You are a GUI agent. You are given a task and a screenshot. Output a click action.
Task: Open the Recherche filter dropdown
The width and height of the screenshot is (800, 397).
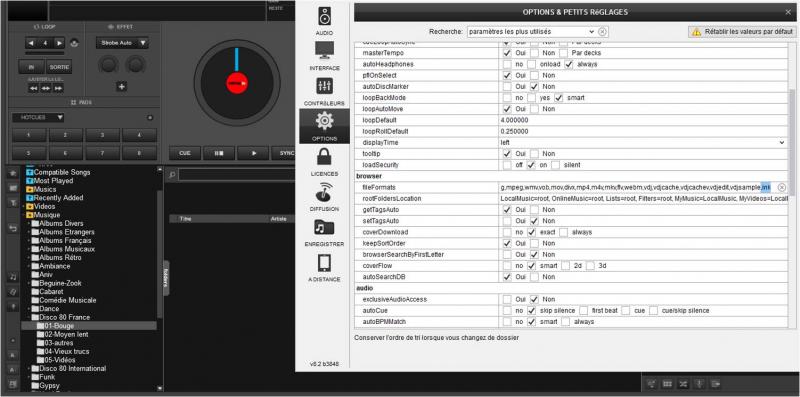pyautogui.click(x=591, y=32)
